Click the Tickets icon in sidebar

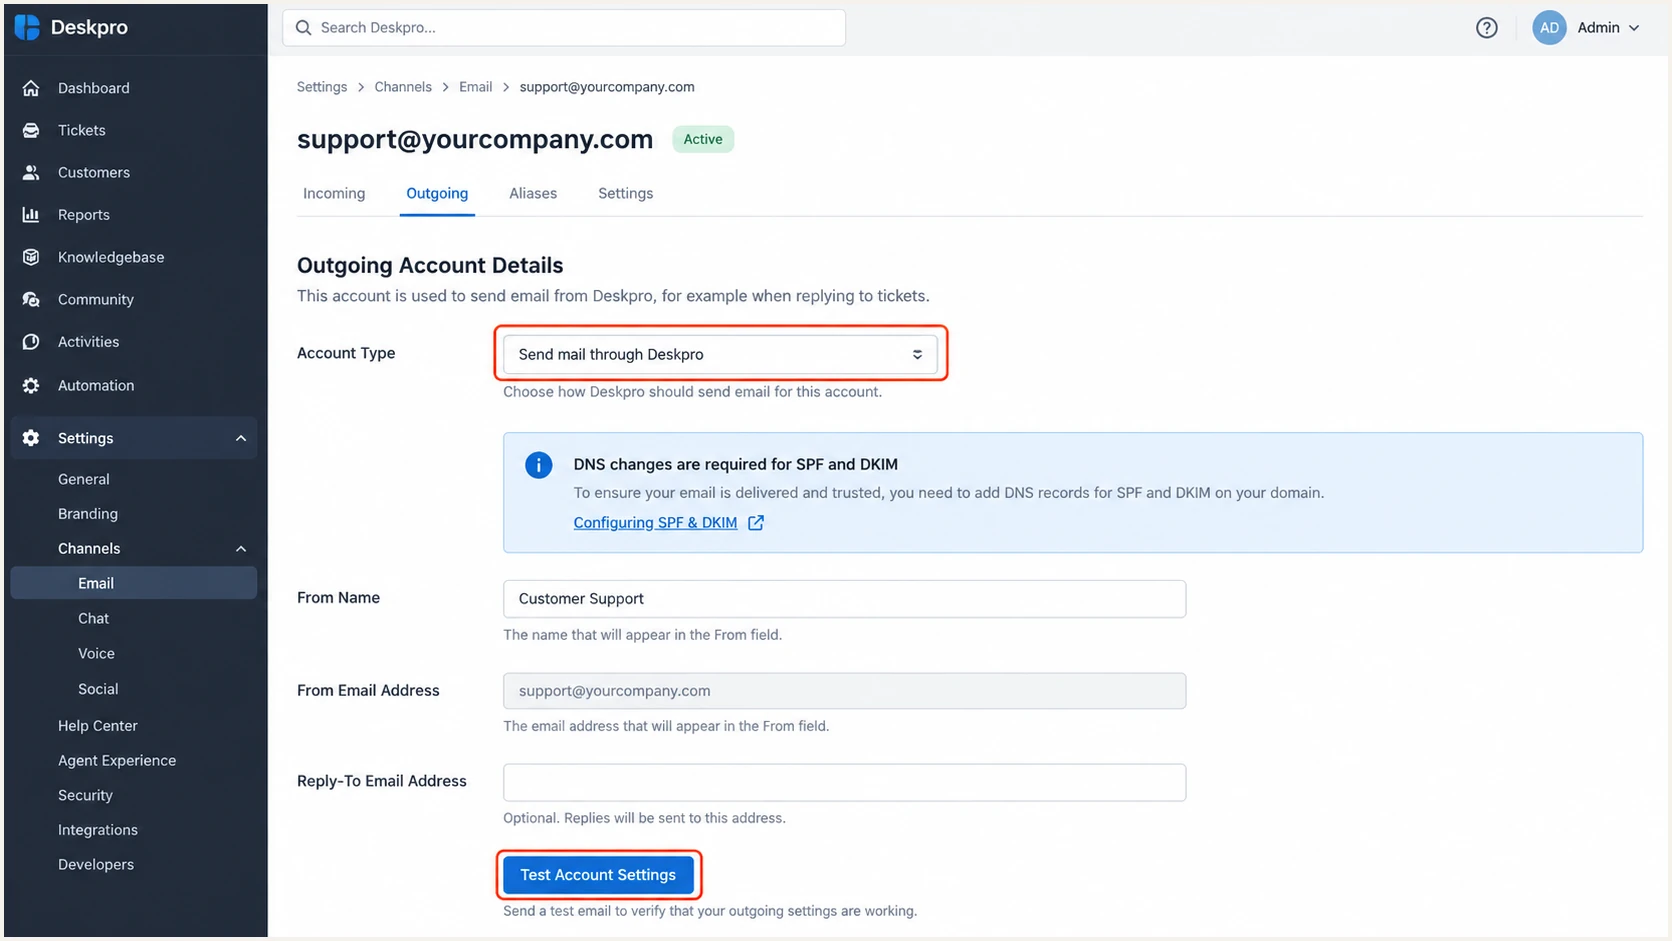point(31,130)
